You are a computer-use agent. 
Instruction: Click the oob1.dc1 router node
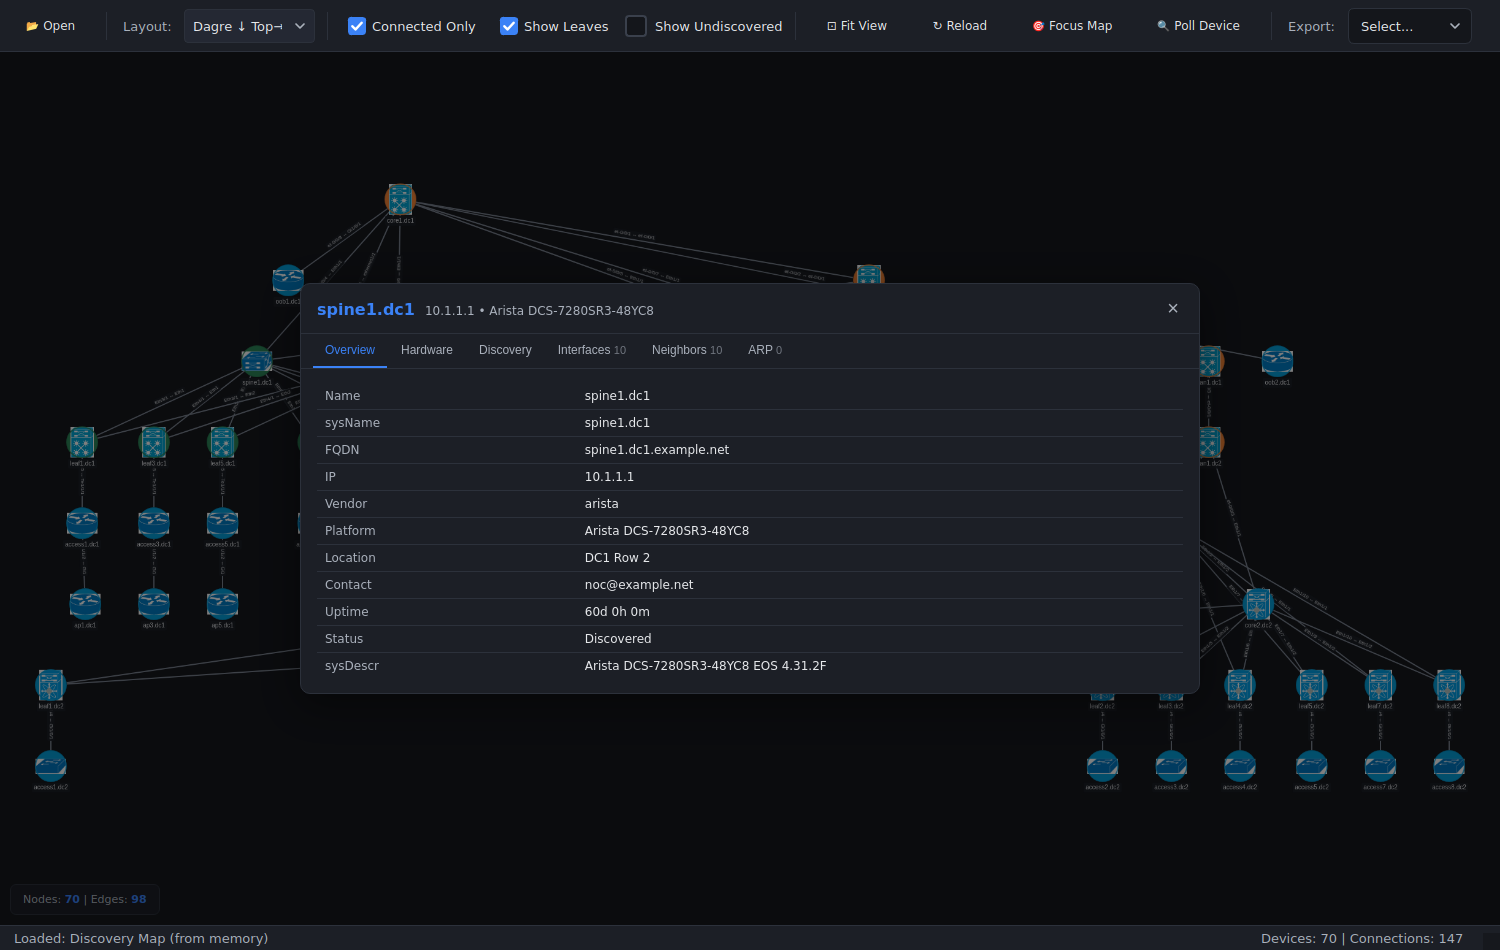pyautogui.click(x=288, y=280)
